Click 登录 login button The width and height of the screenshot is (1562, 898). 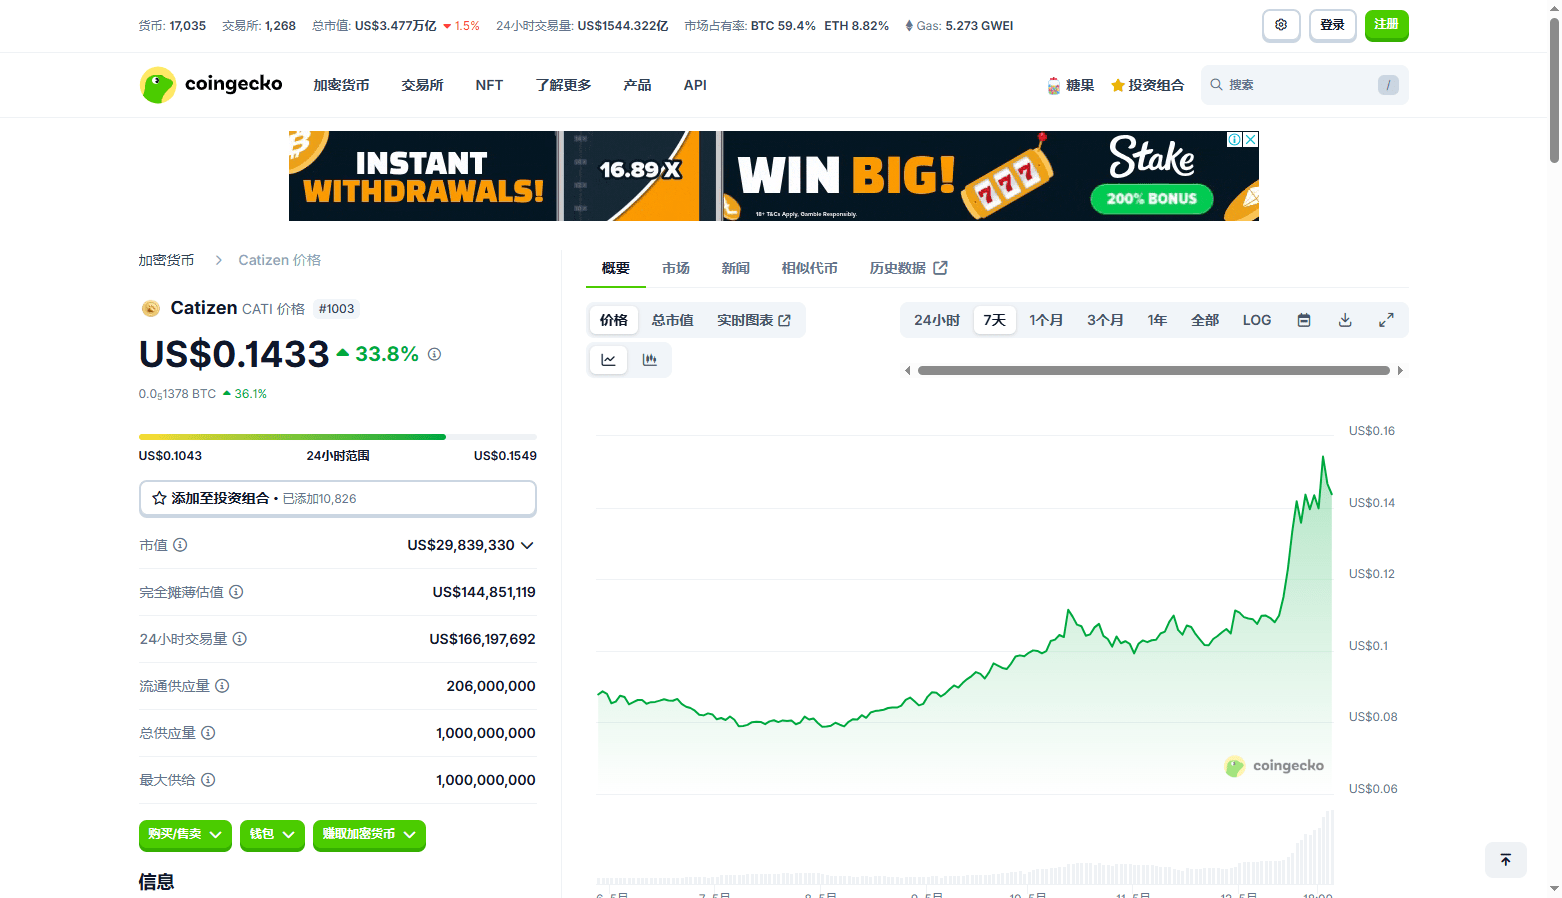tap(1332, 25)
